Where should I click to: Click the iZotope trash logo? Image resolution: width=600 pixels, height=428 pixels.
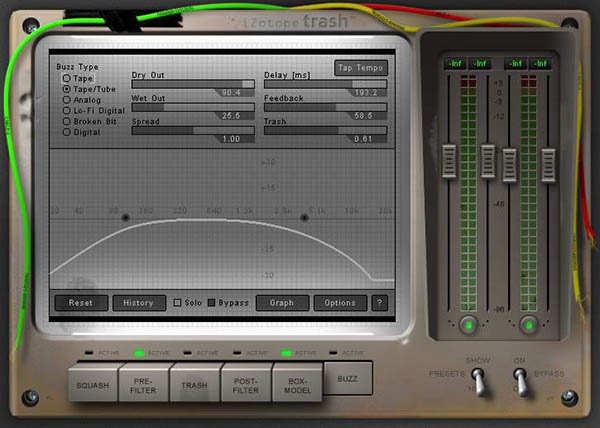pos(295,21)
